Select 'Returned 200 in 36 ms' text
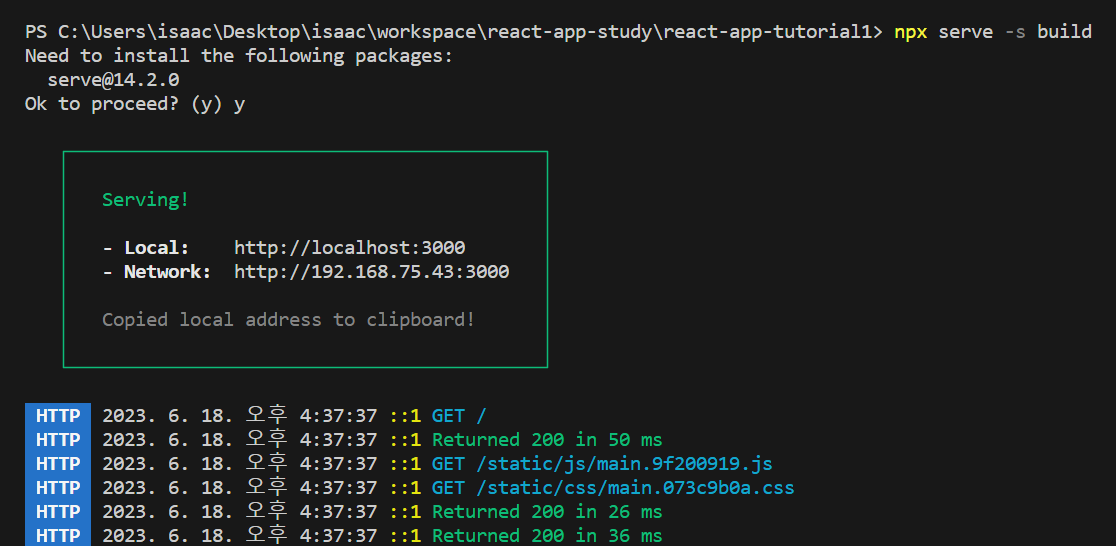The width and height of the screenshot is (1116, 546). [547, 535]
